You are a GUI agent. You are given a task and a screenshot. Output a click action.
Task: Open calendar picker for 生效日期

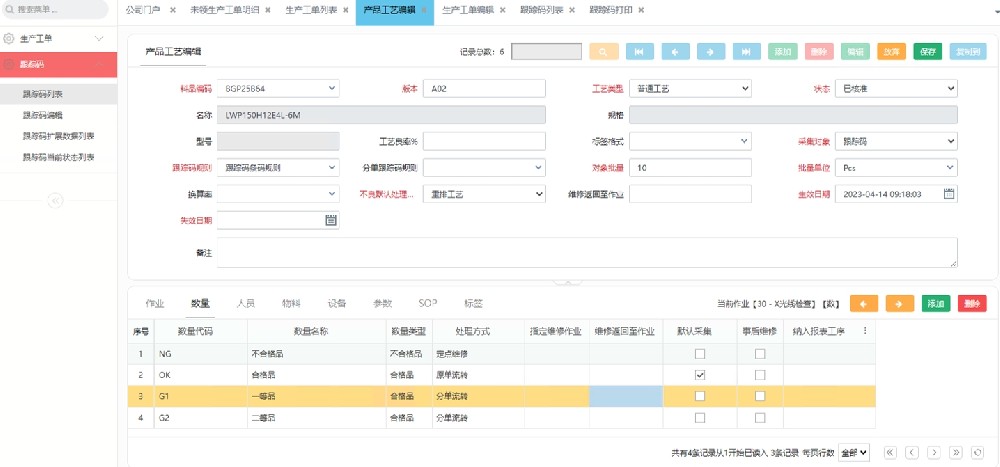coord(948,194)
